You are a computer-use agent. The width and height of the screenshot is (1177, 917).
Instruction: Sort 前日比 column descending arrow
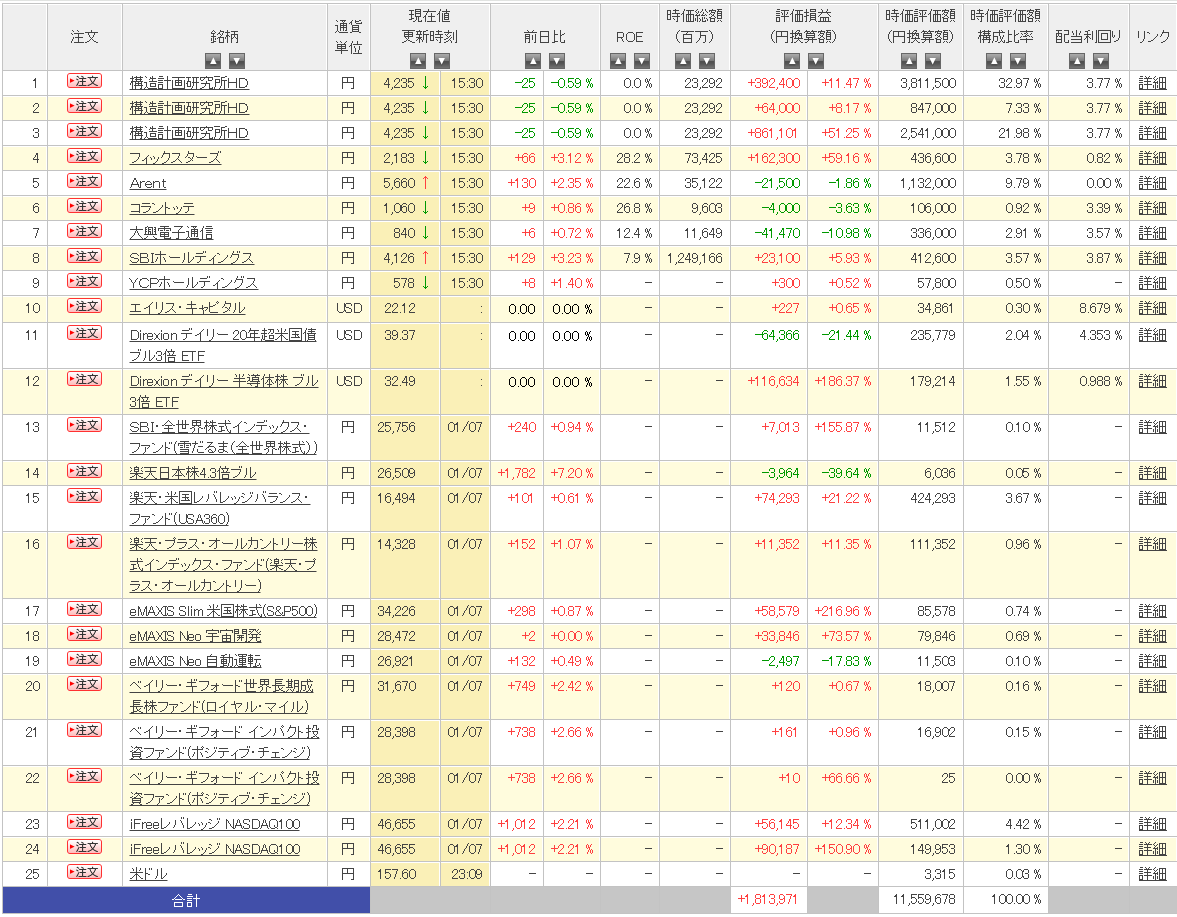557,61
